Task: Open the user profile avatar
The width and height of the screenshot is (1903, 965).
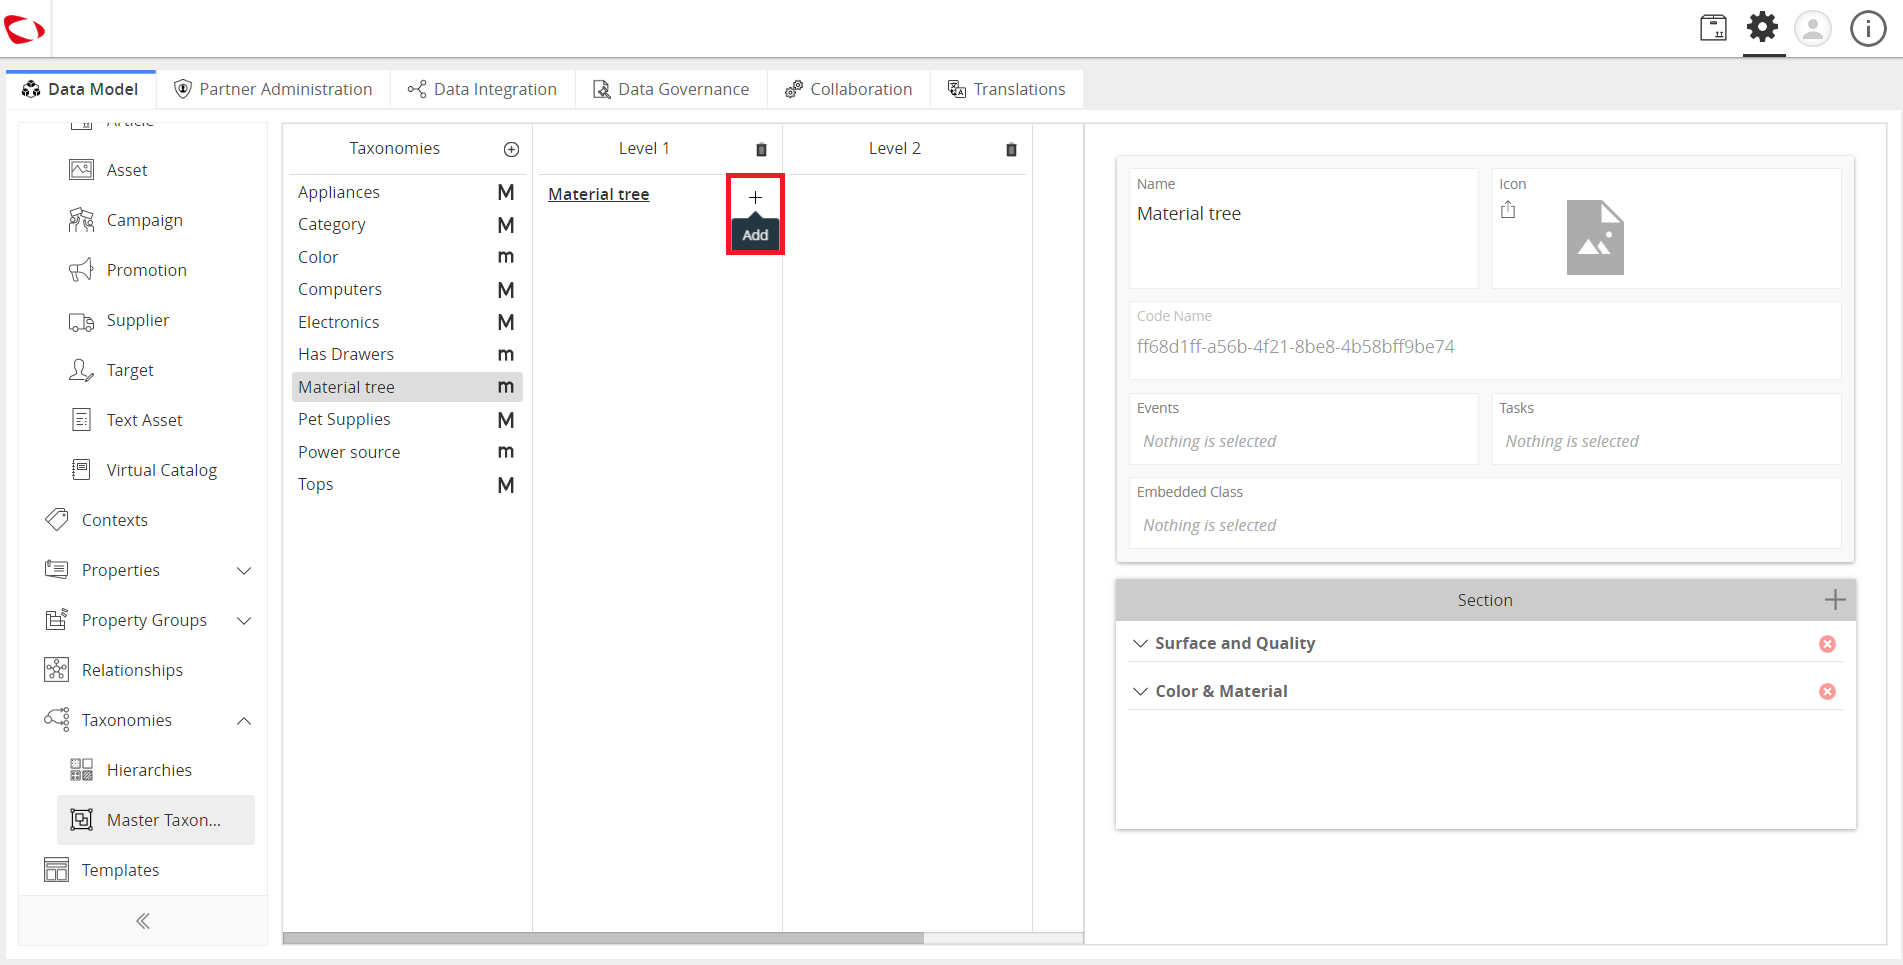Action: click(1813, 28)
